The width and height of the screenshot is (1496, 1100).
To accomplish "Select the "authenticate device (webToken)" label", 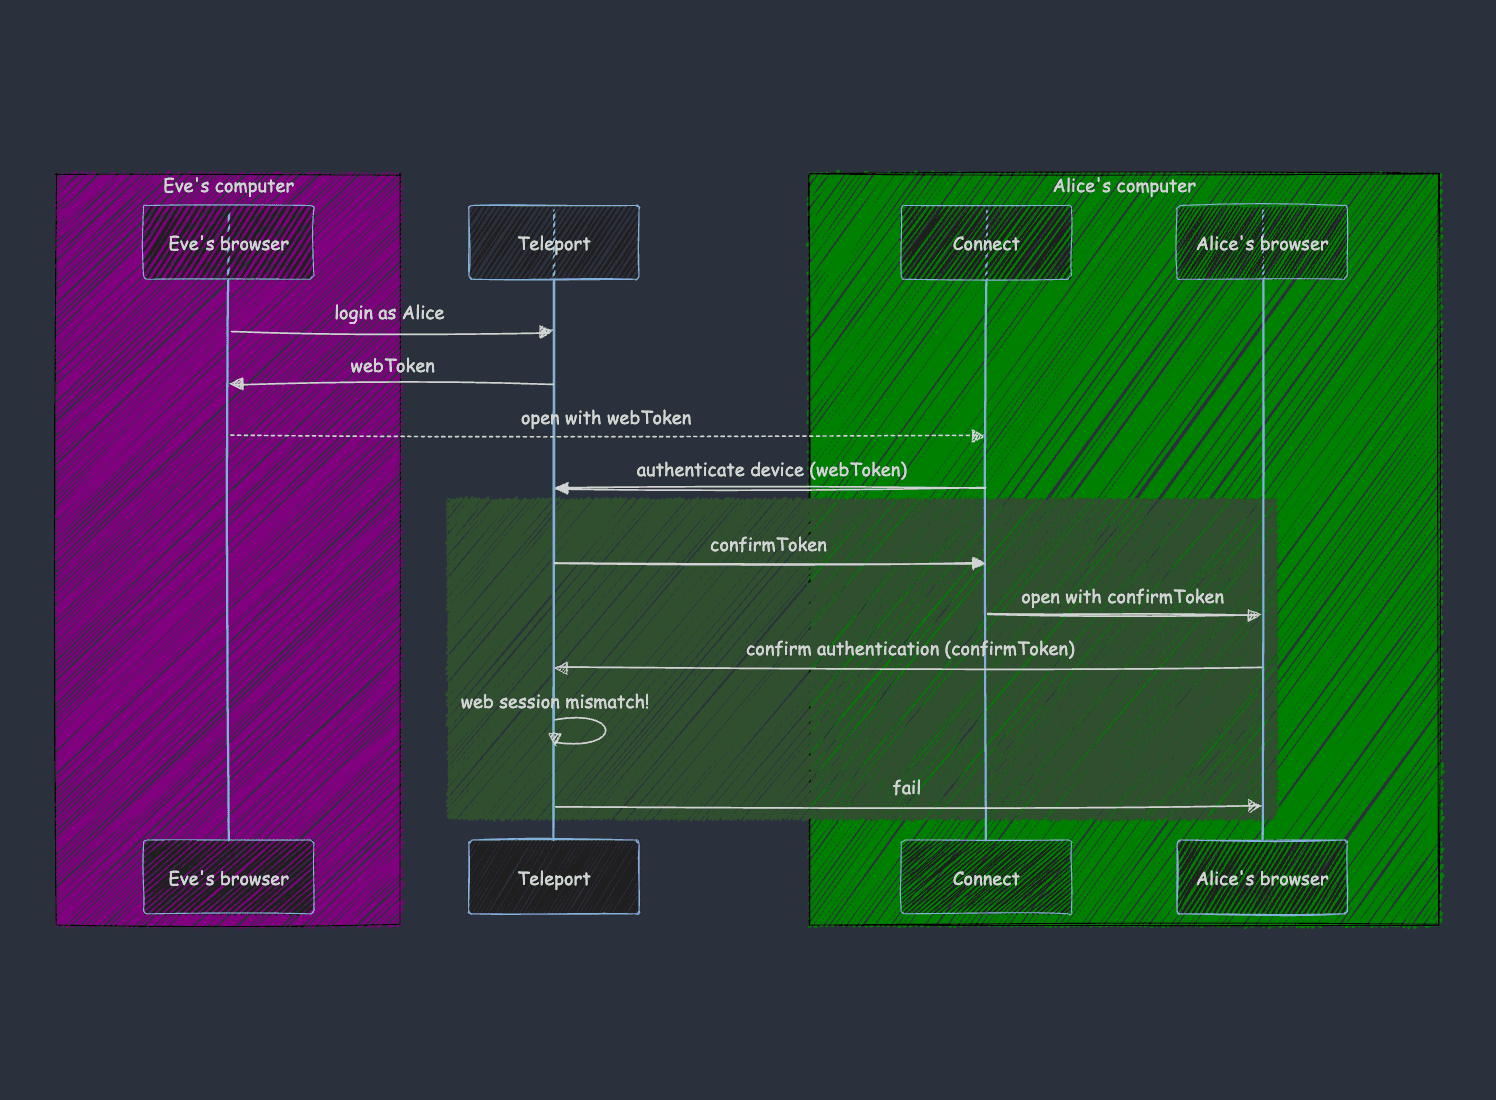I will click(771, 470).
